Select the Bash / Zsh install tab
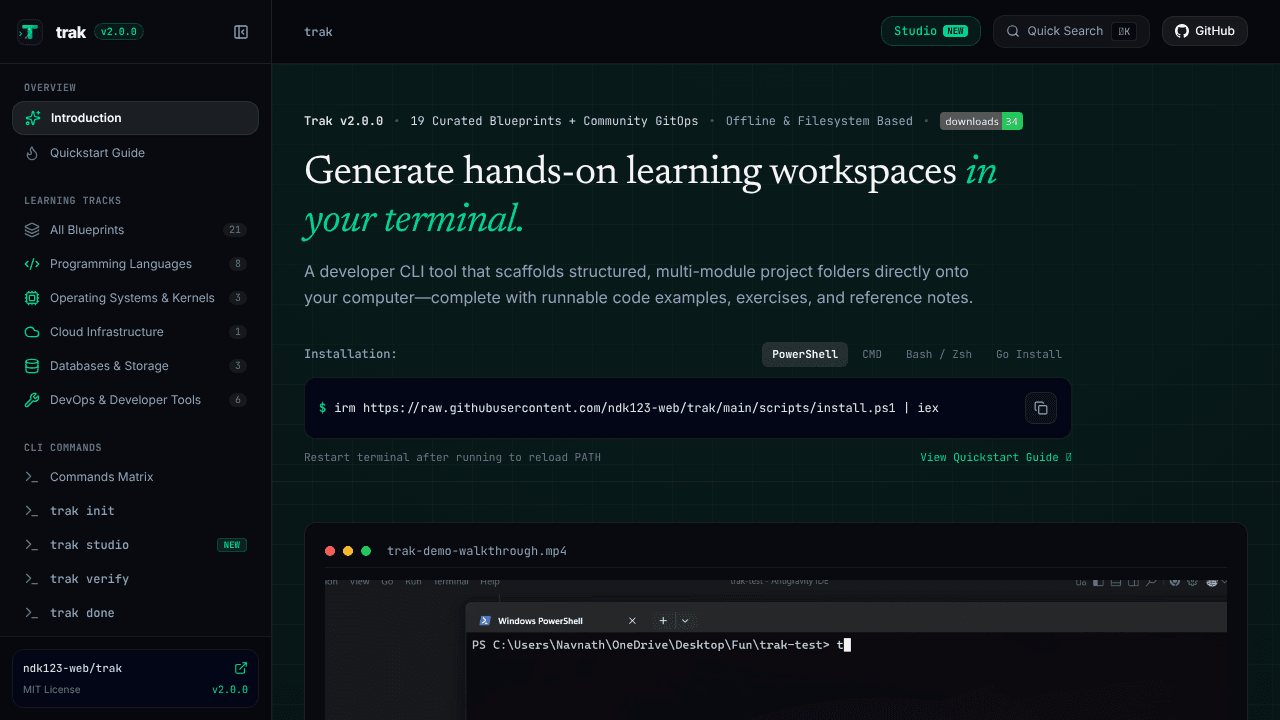This screenshot has height=720, width=1280. (x=939, y=354)
